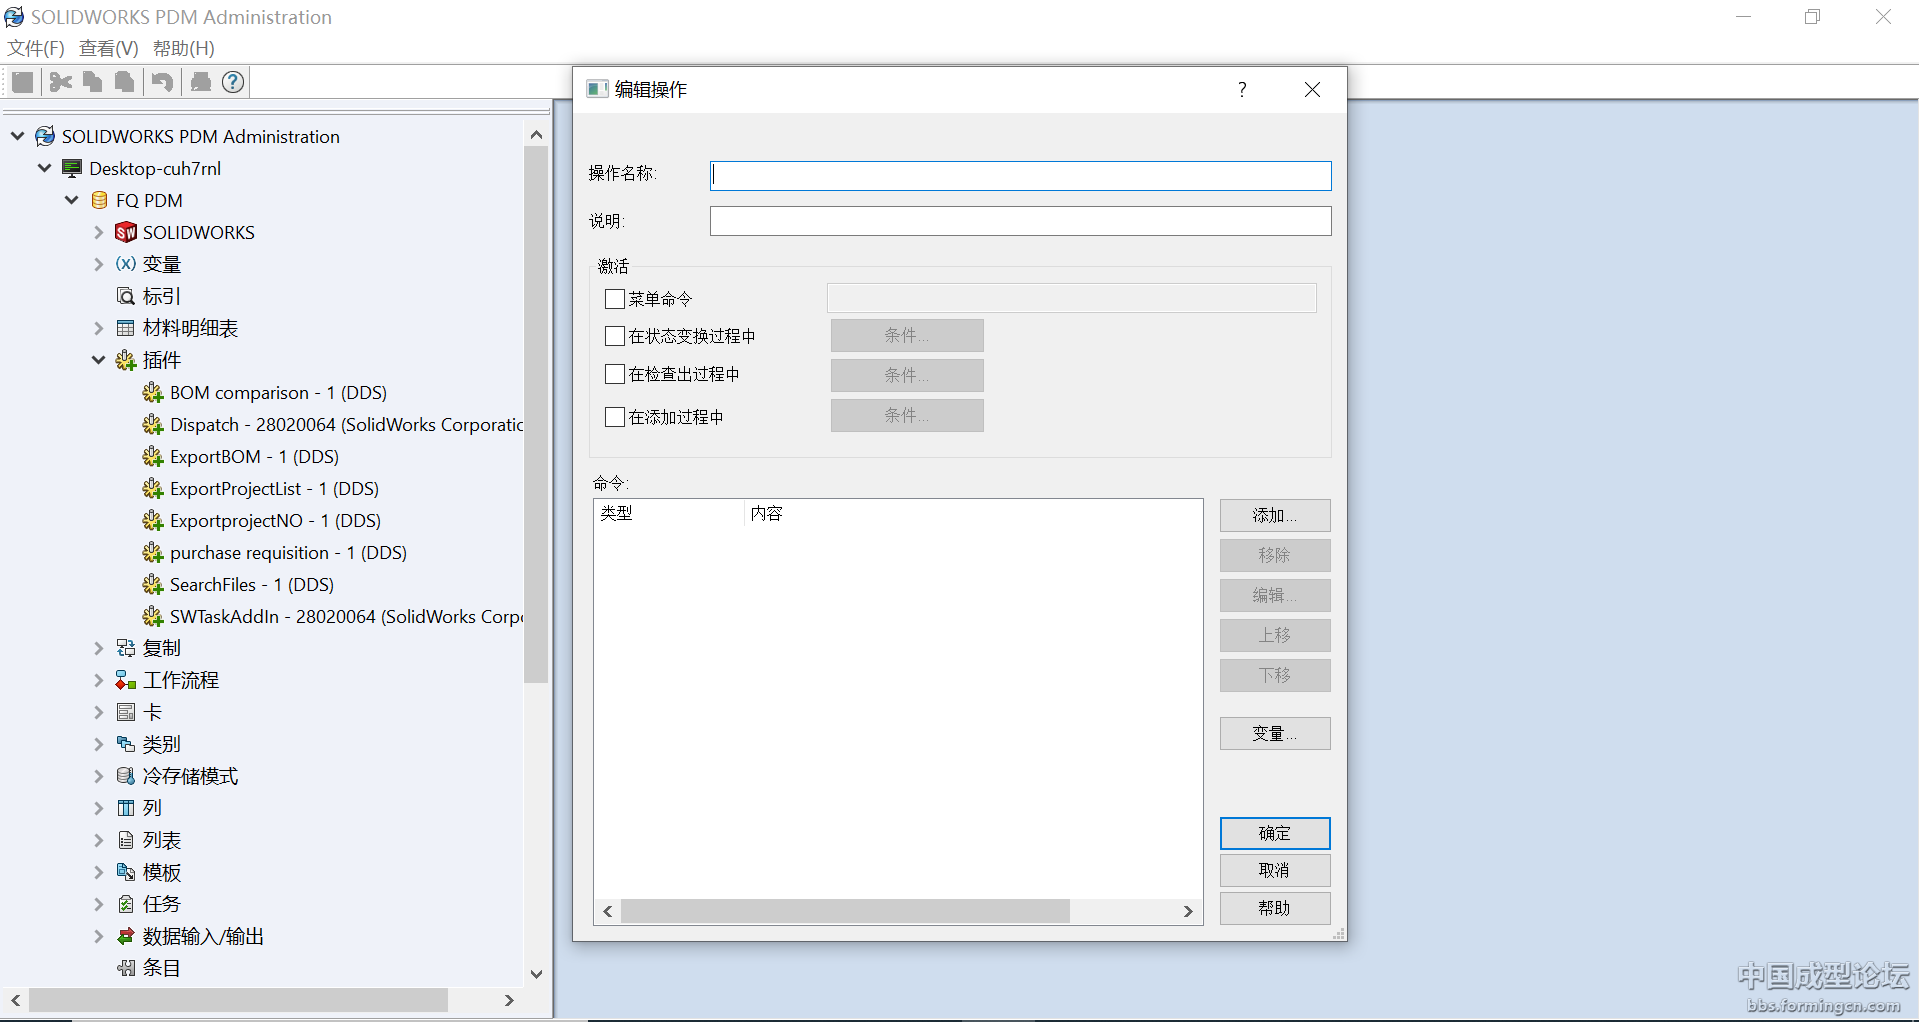
Task: Expand the 变量 tree node
Action: click(98, 265)
